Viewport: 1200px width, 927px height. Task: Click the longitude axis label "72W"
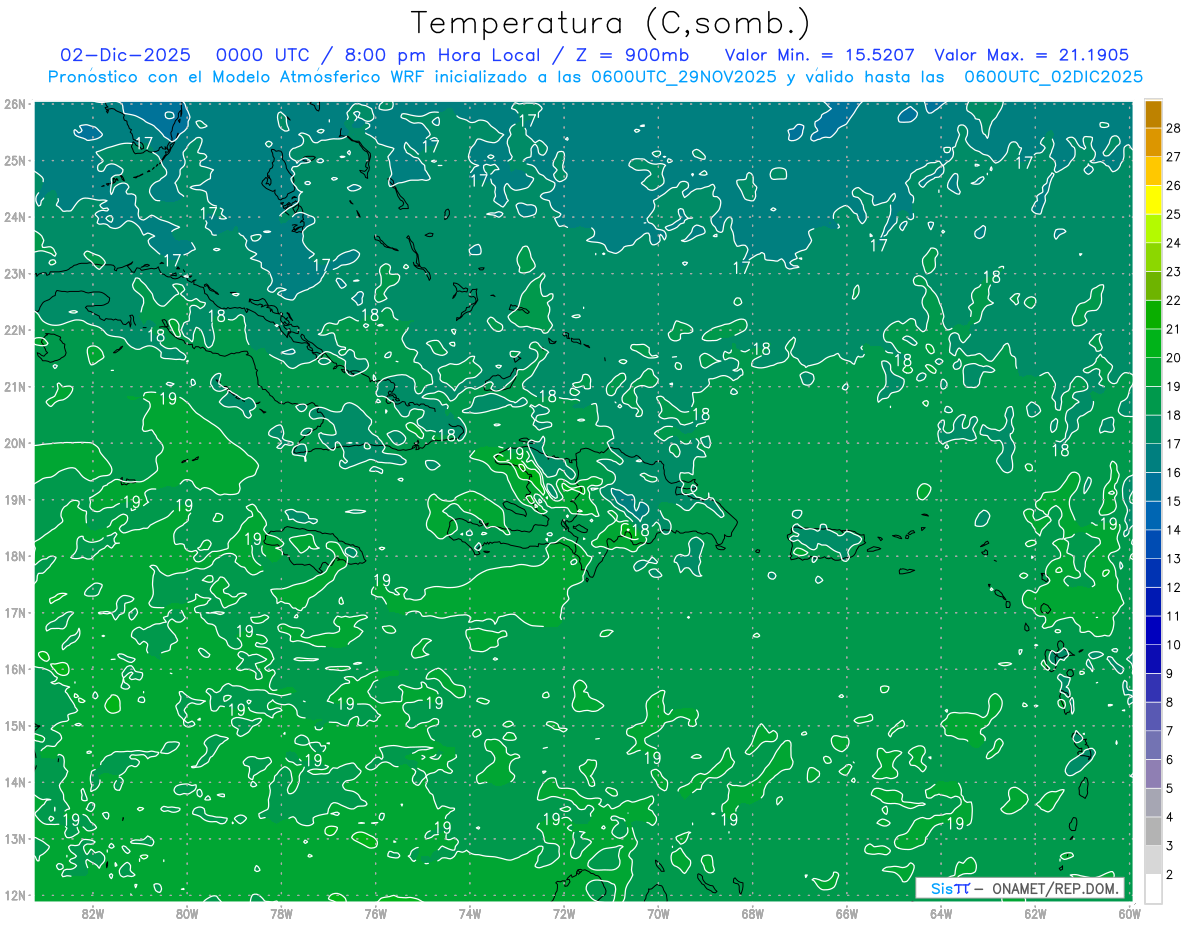564,913
